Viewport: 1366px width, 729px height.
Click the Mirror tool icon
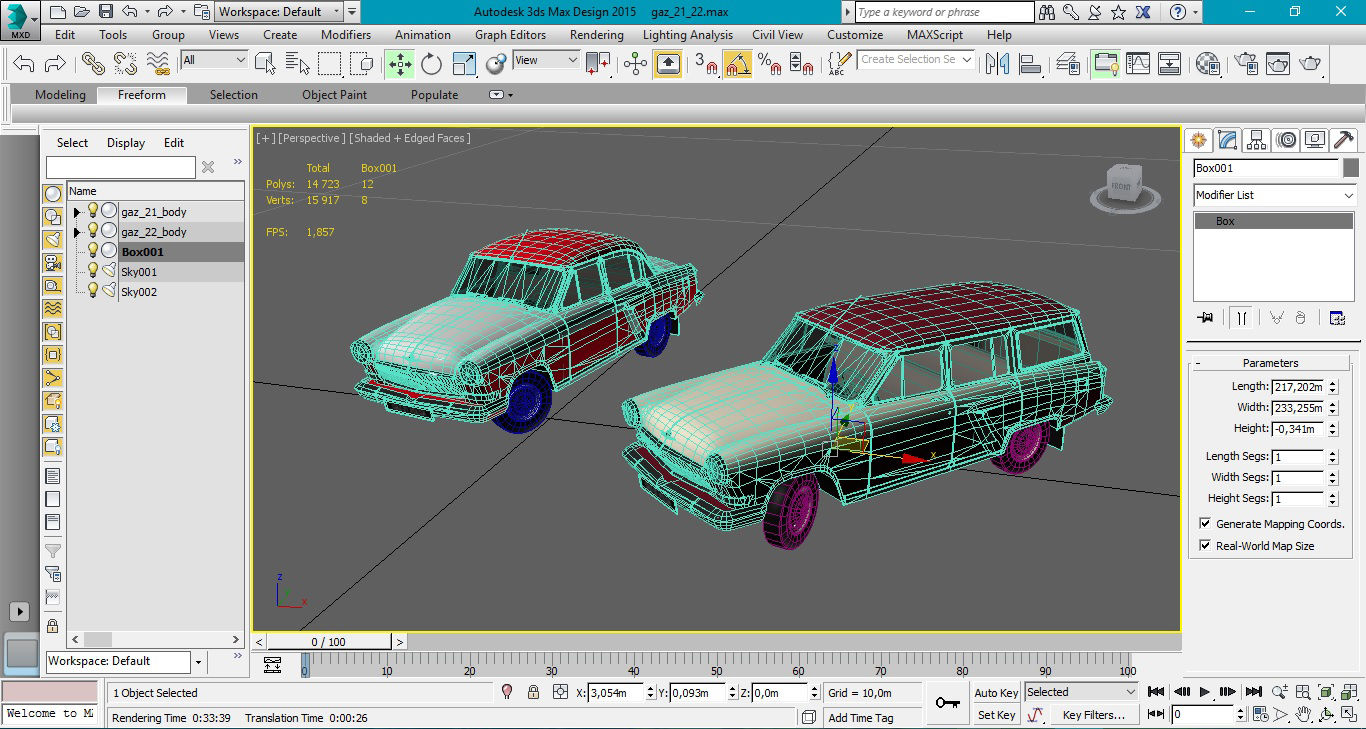click(997, 64)
